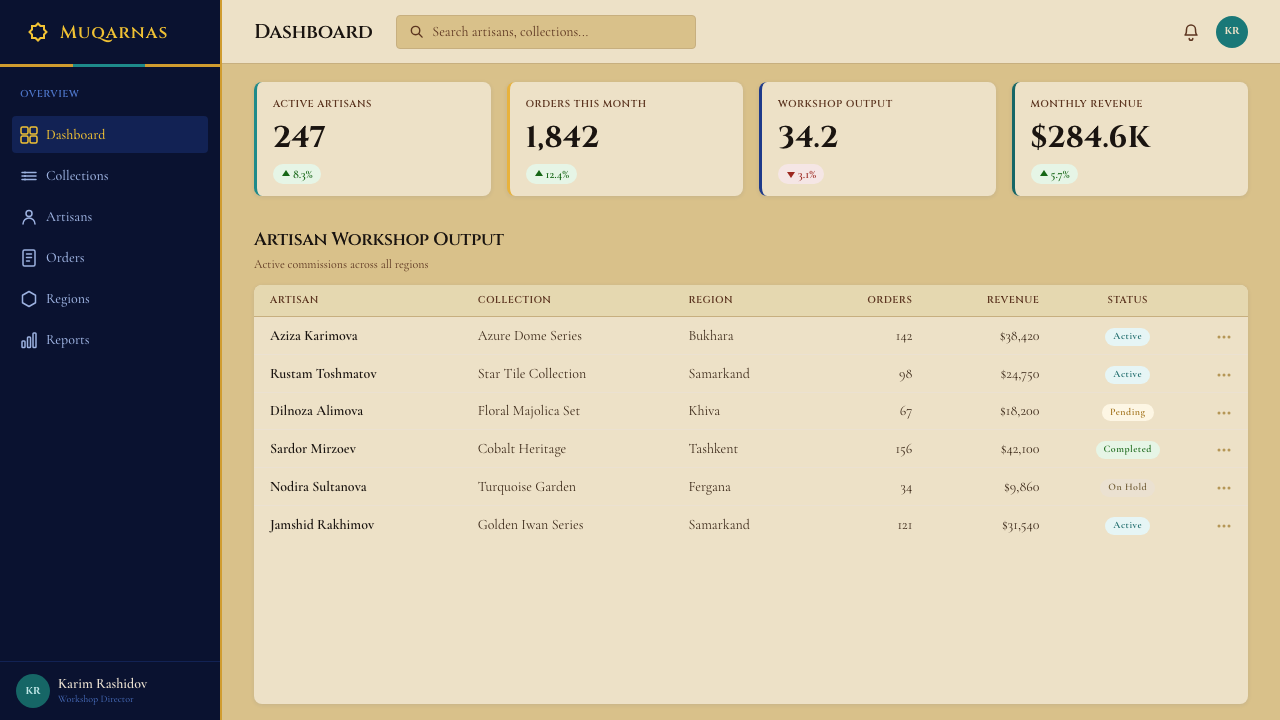Open row actions for Nodira Sultanova

click(x=1224, y=488)
